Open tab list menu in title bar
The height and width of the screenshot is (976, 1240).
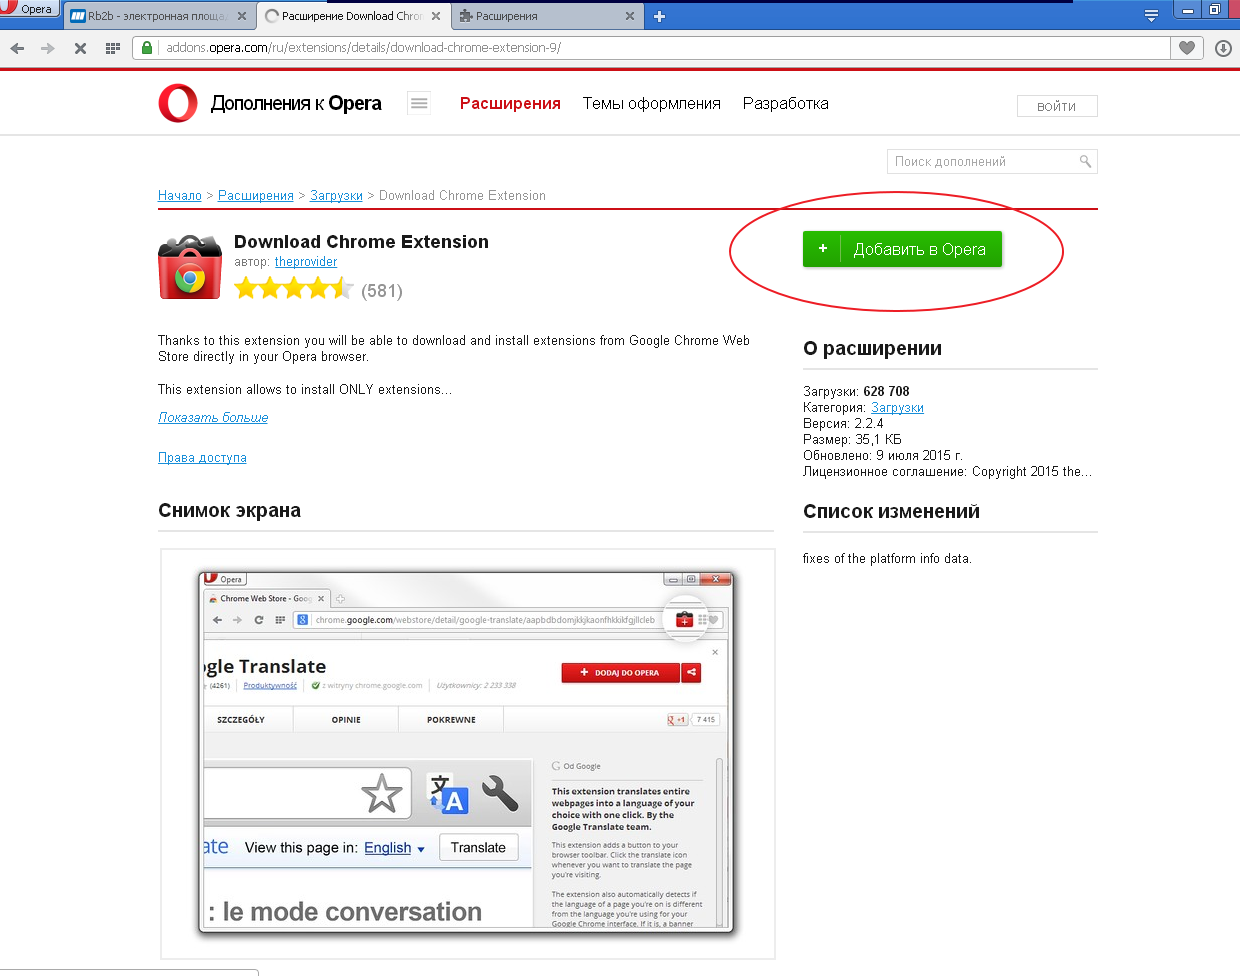tap(1151, 16)
